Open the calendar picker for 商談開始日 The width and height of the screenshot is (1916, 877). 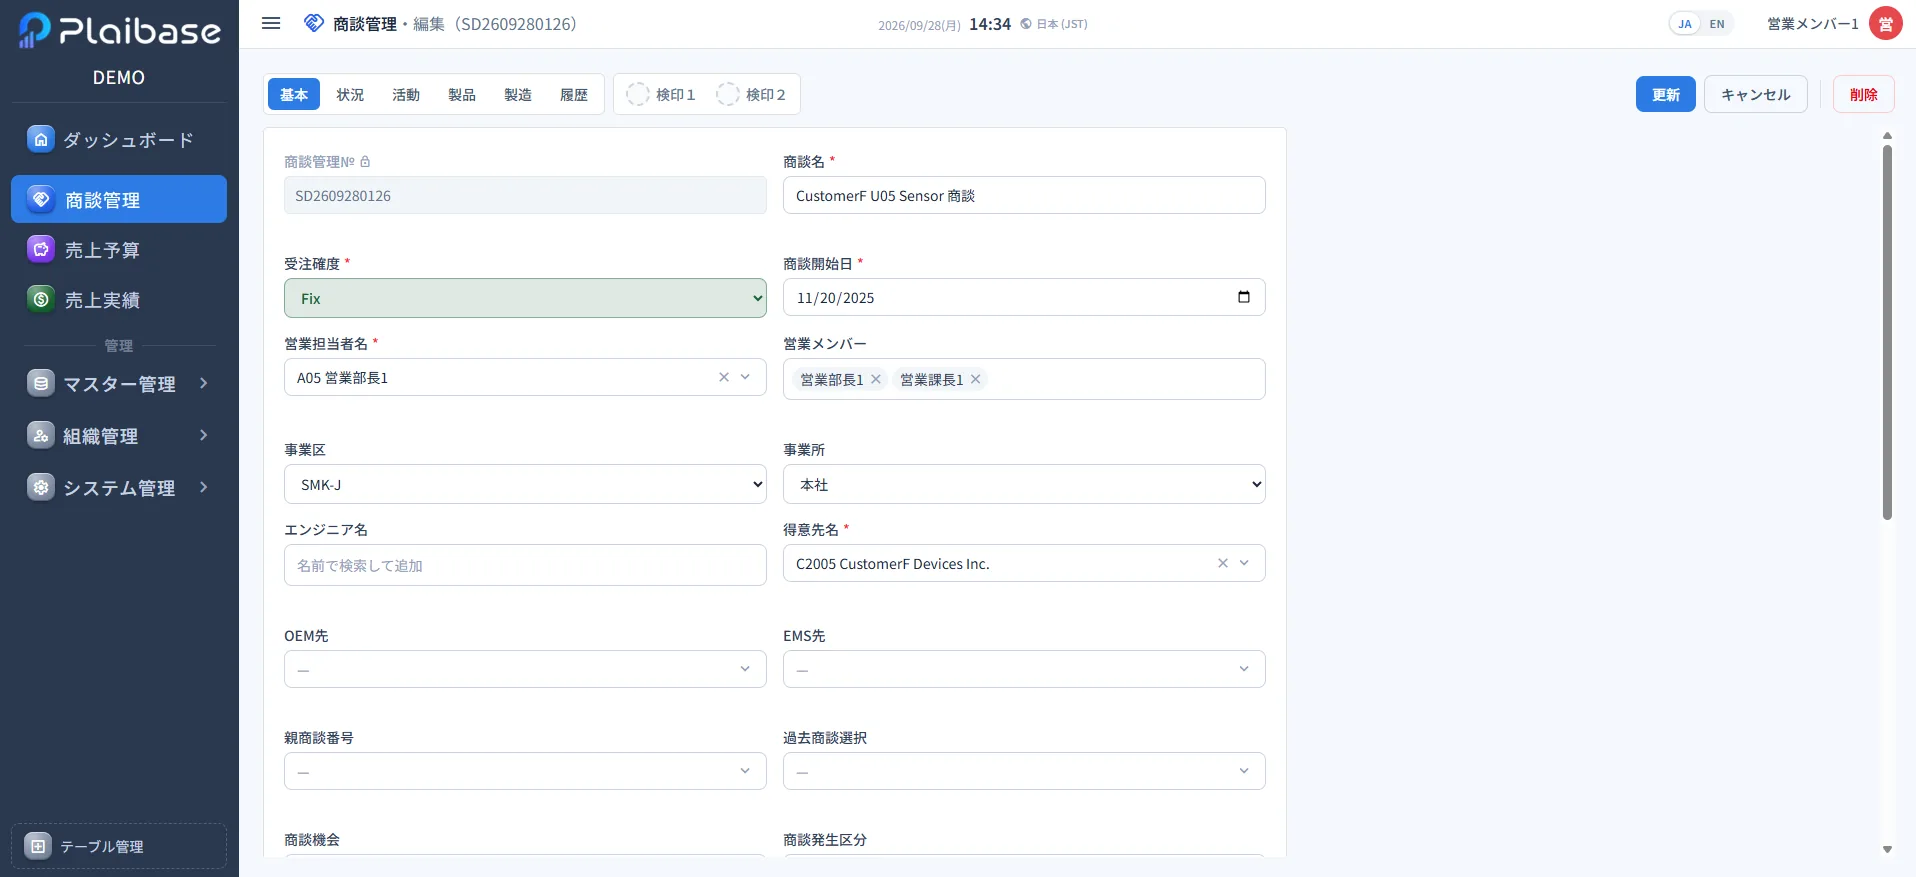[x=1244, y=297]
